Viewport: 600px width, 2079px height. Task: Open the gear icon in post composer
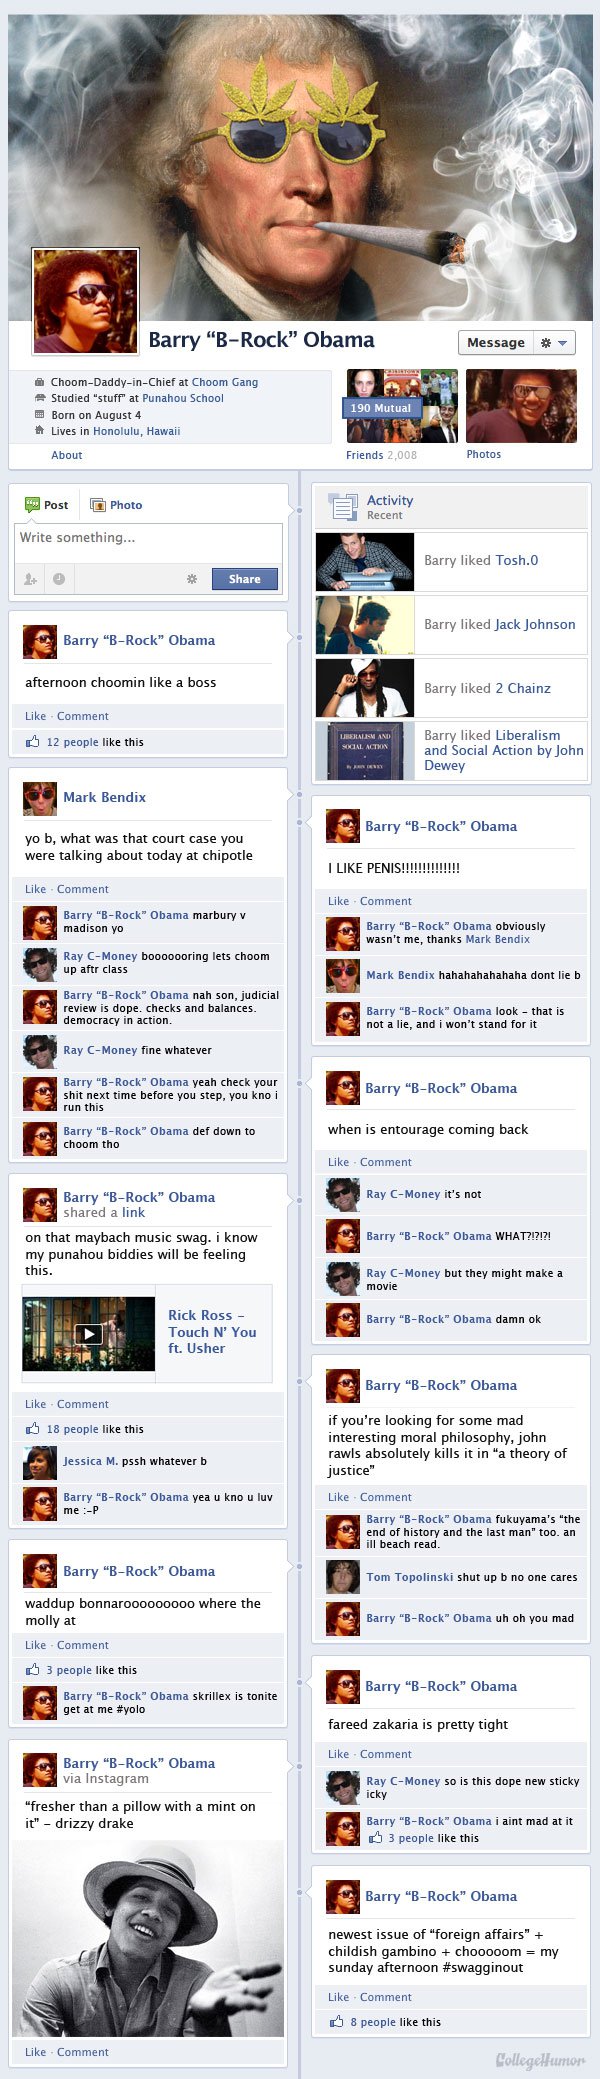click(192, 579)
